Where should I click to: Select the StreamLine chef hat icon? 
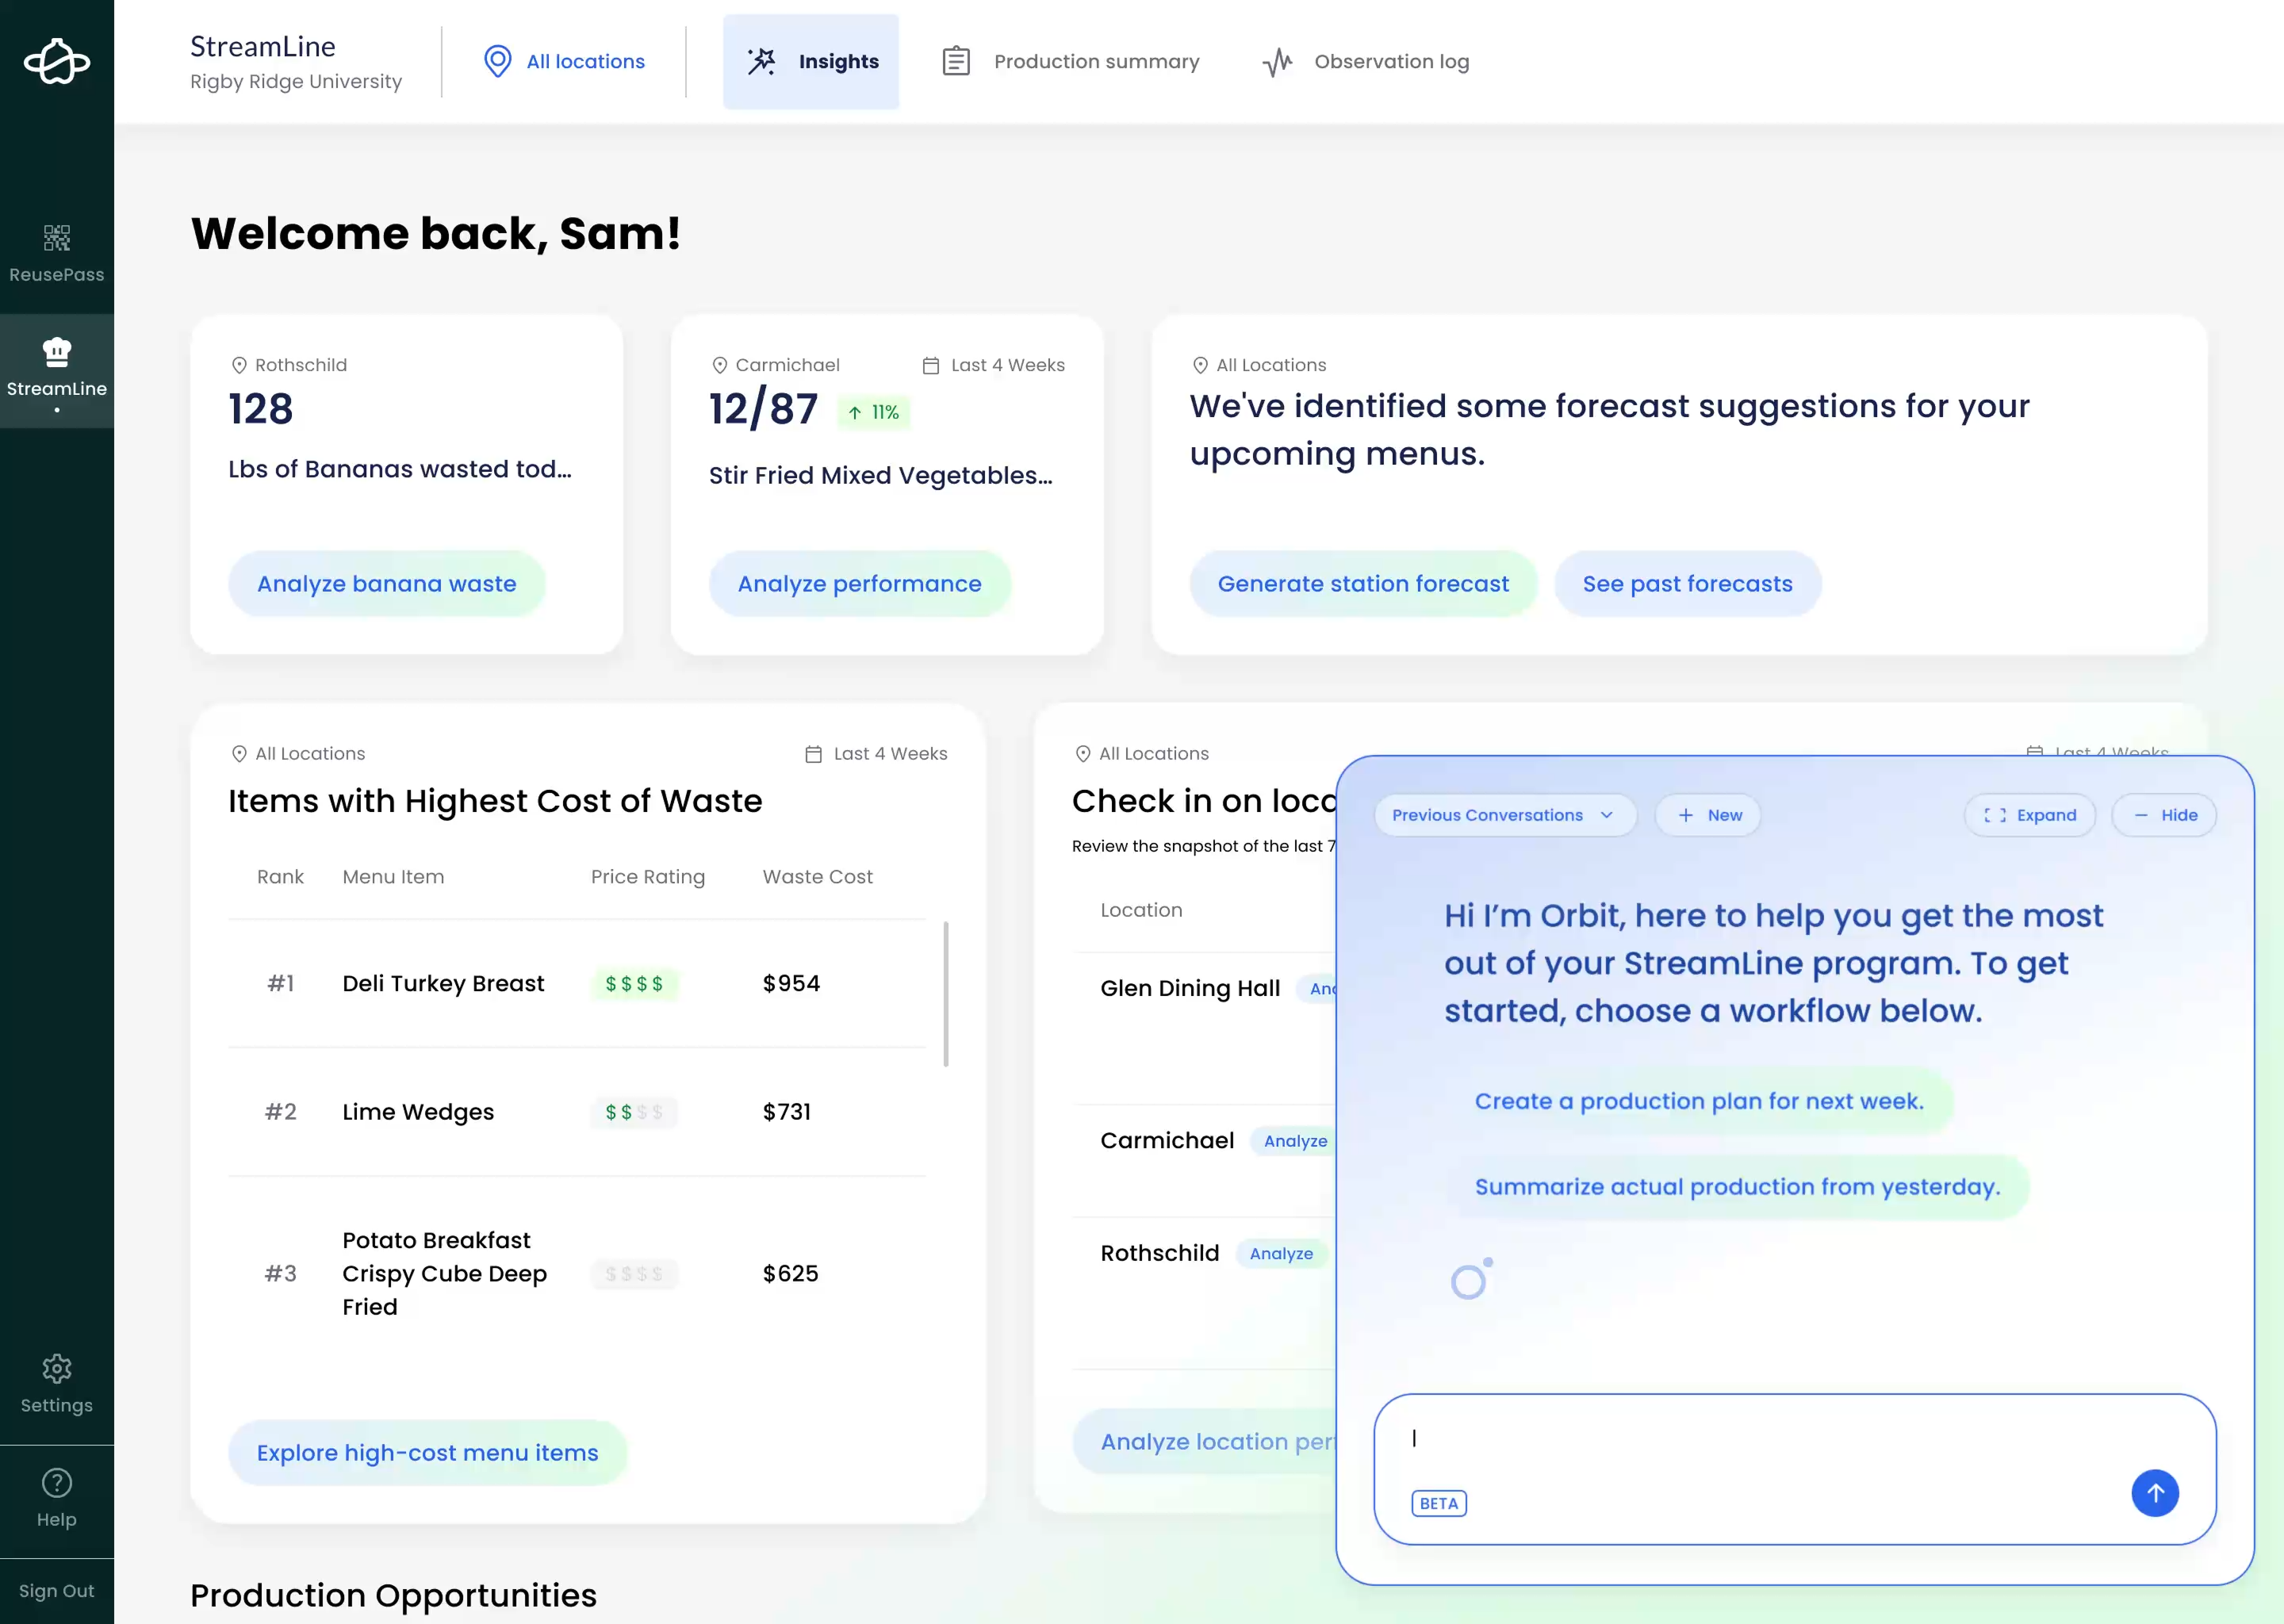click(x=57, y=352)
